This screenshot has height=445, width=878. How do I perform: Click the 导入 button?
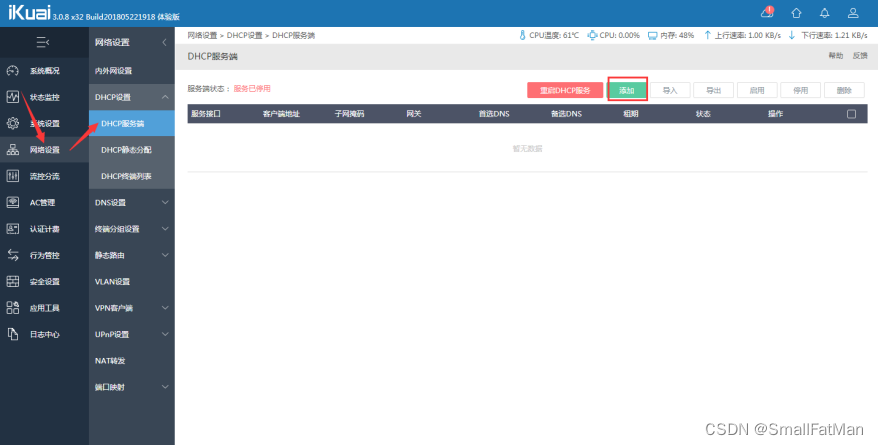670,90
